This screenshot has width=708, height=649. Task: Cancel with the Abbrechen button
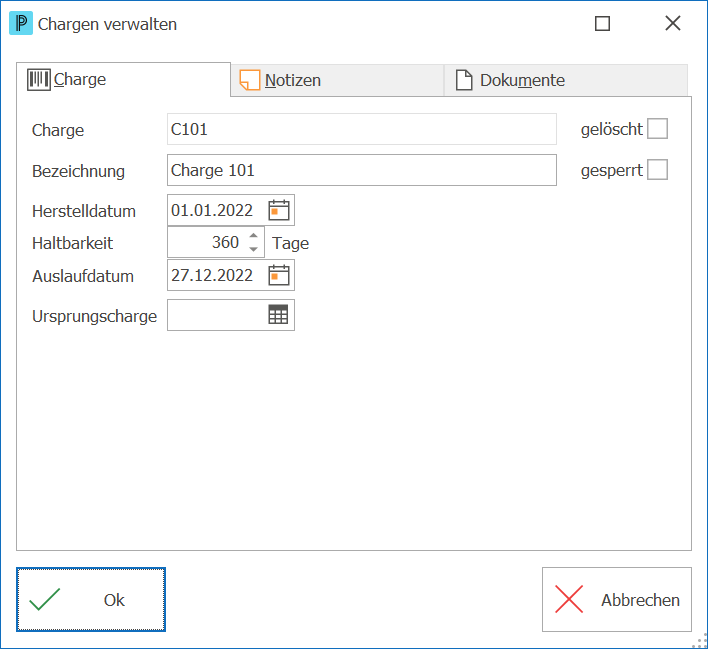coord(616,599)
